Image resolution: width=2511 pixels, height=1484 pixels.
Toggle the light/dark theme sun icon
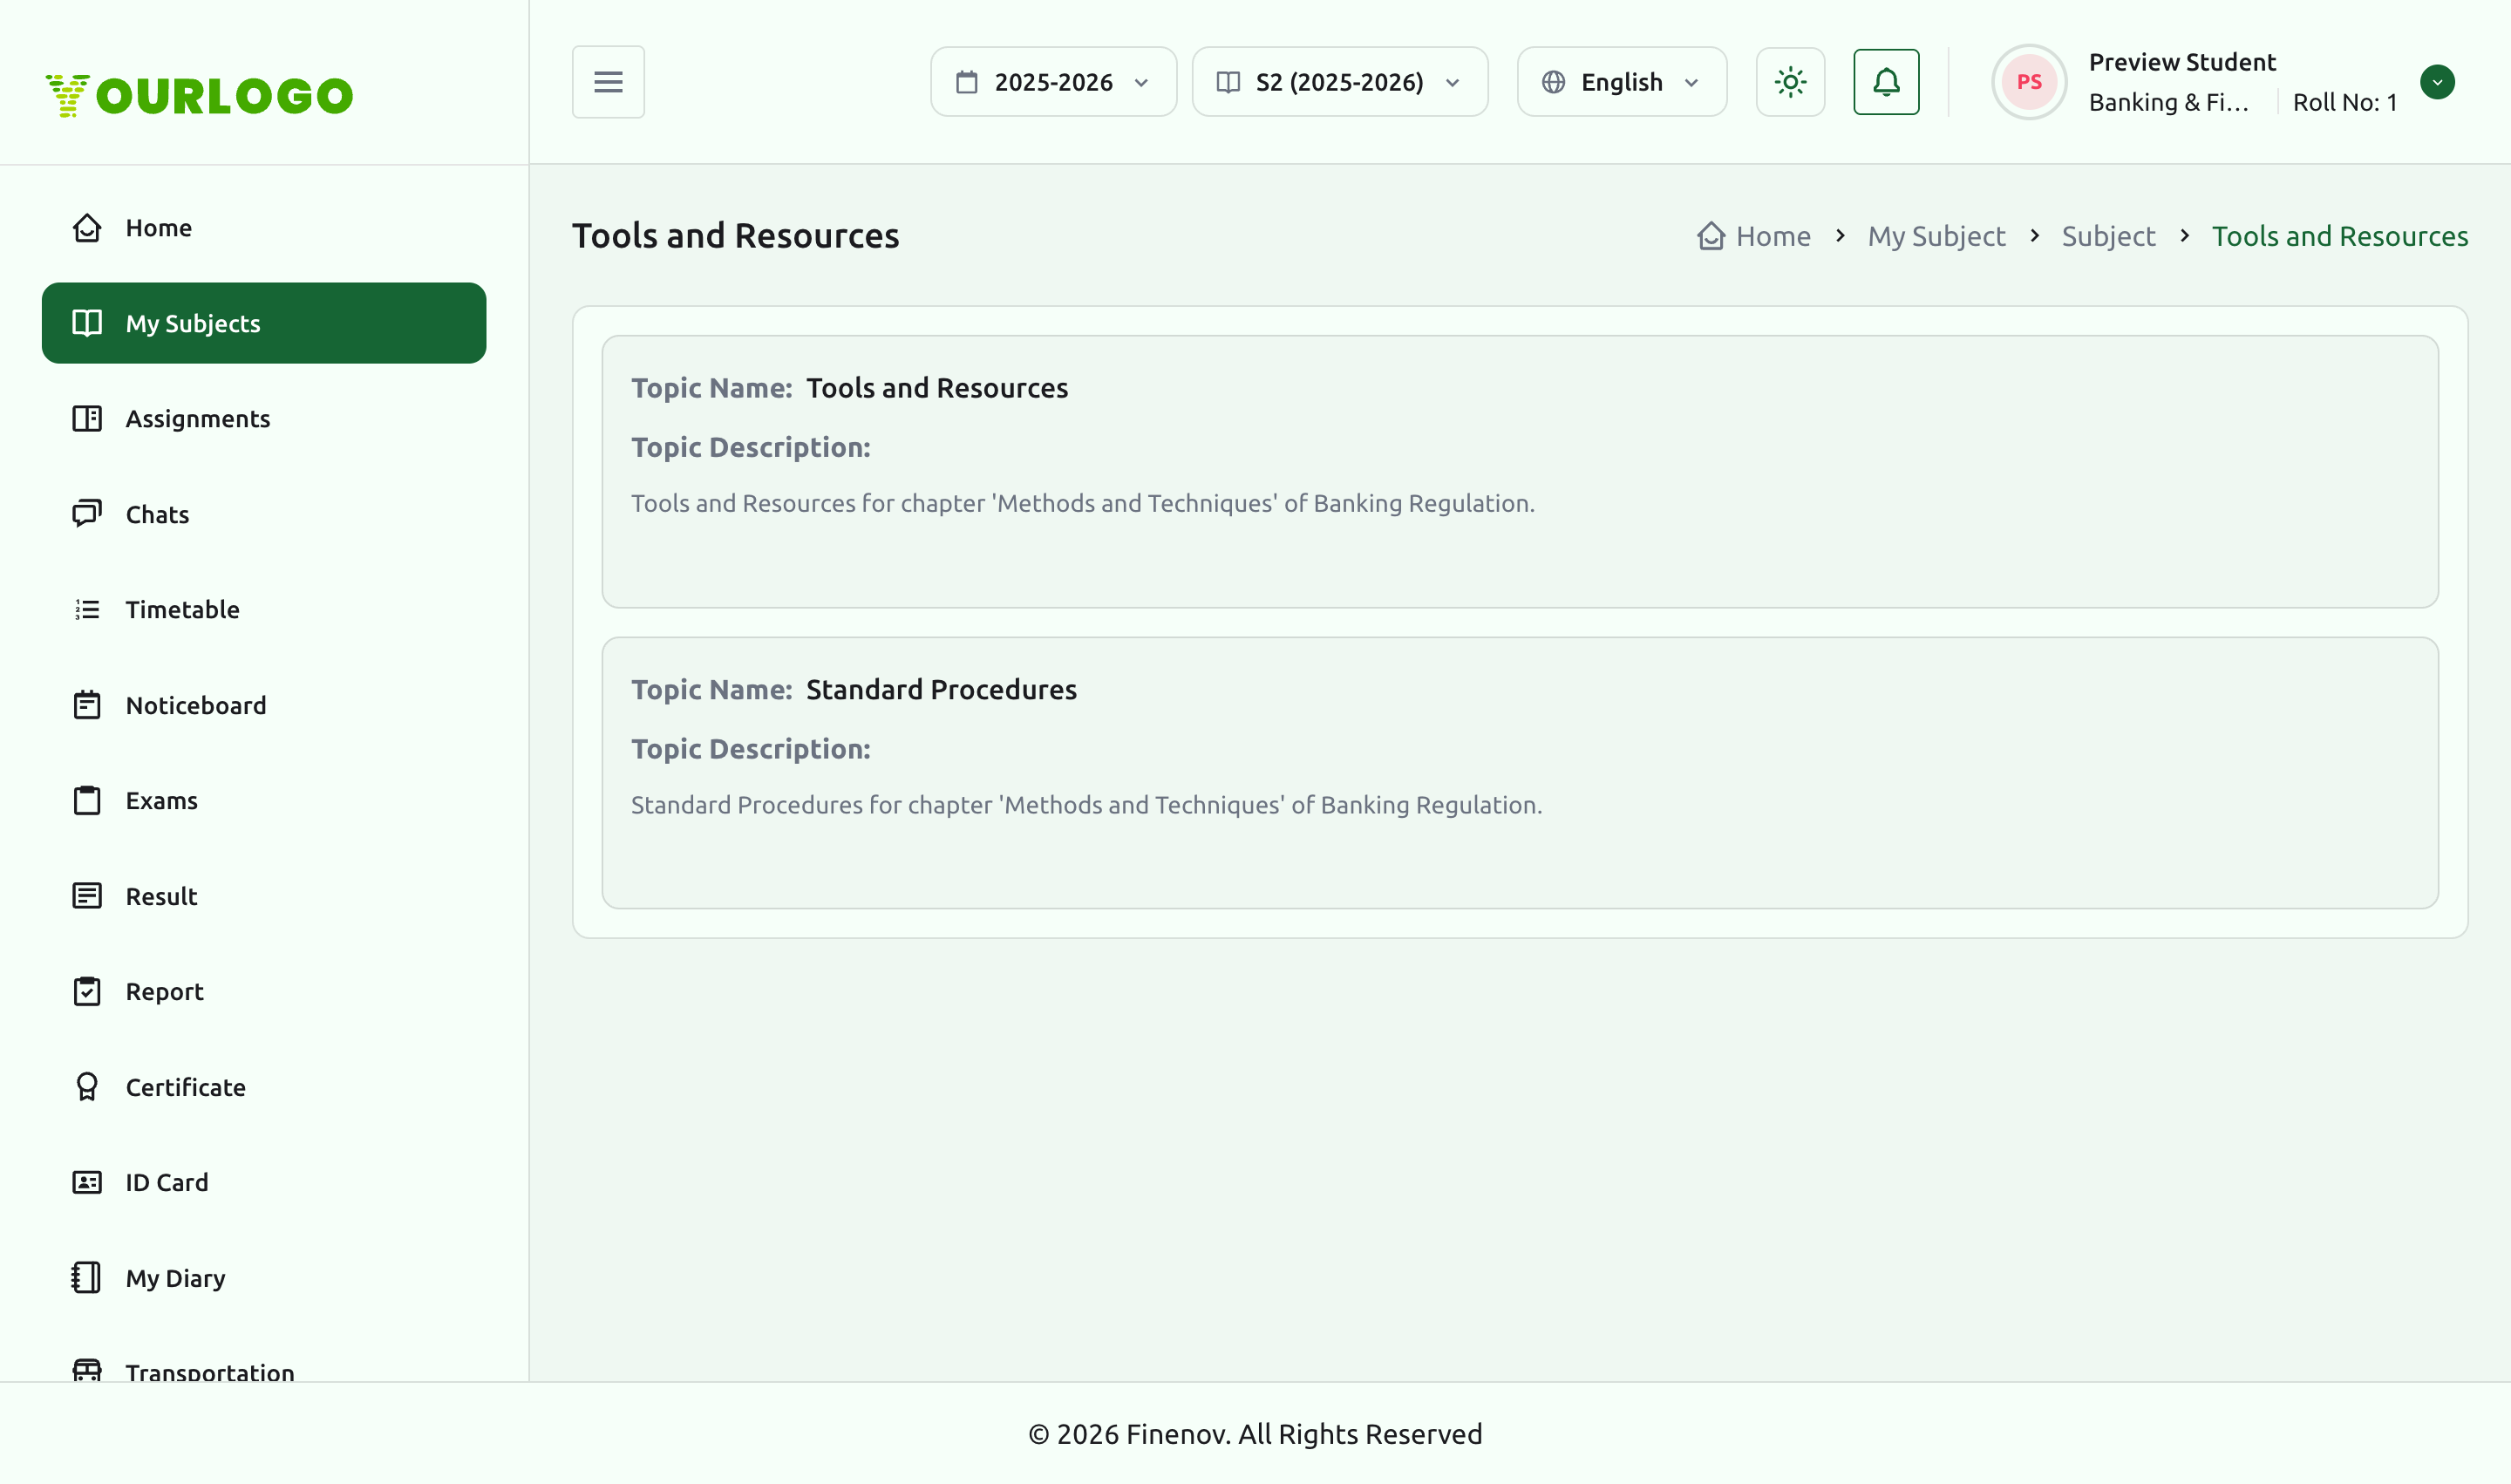click(1790, 82)
